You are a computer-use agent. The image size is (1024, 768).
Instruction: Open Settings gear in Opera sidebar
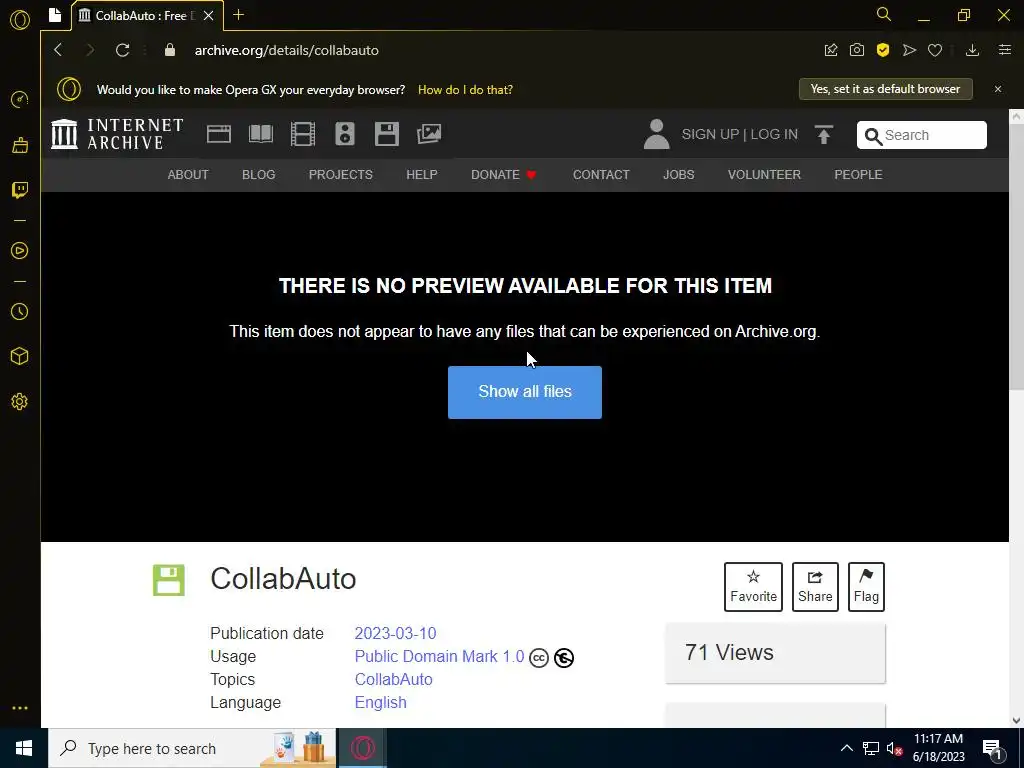(20, 402)
